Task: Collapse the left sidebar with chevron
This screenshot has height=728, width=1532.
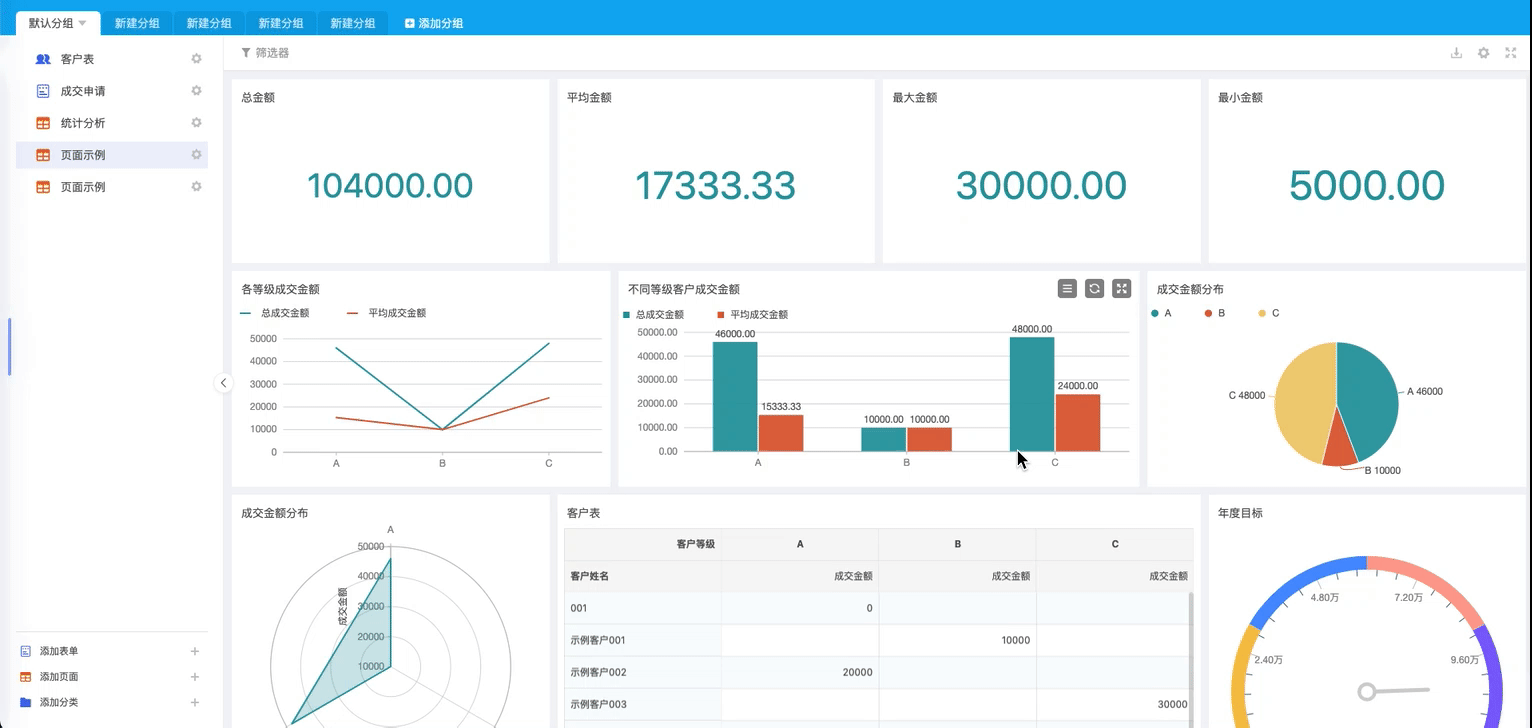Action: (223, 383)
